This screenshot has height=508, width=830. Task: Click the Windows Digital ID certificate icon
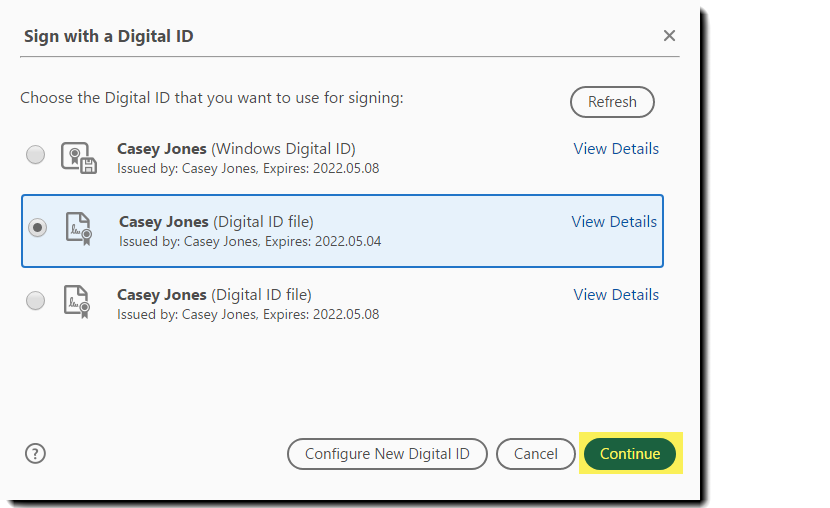[78, 157]
